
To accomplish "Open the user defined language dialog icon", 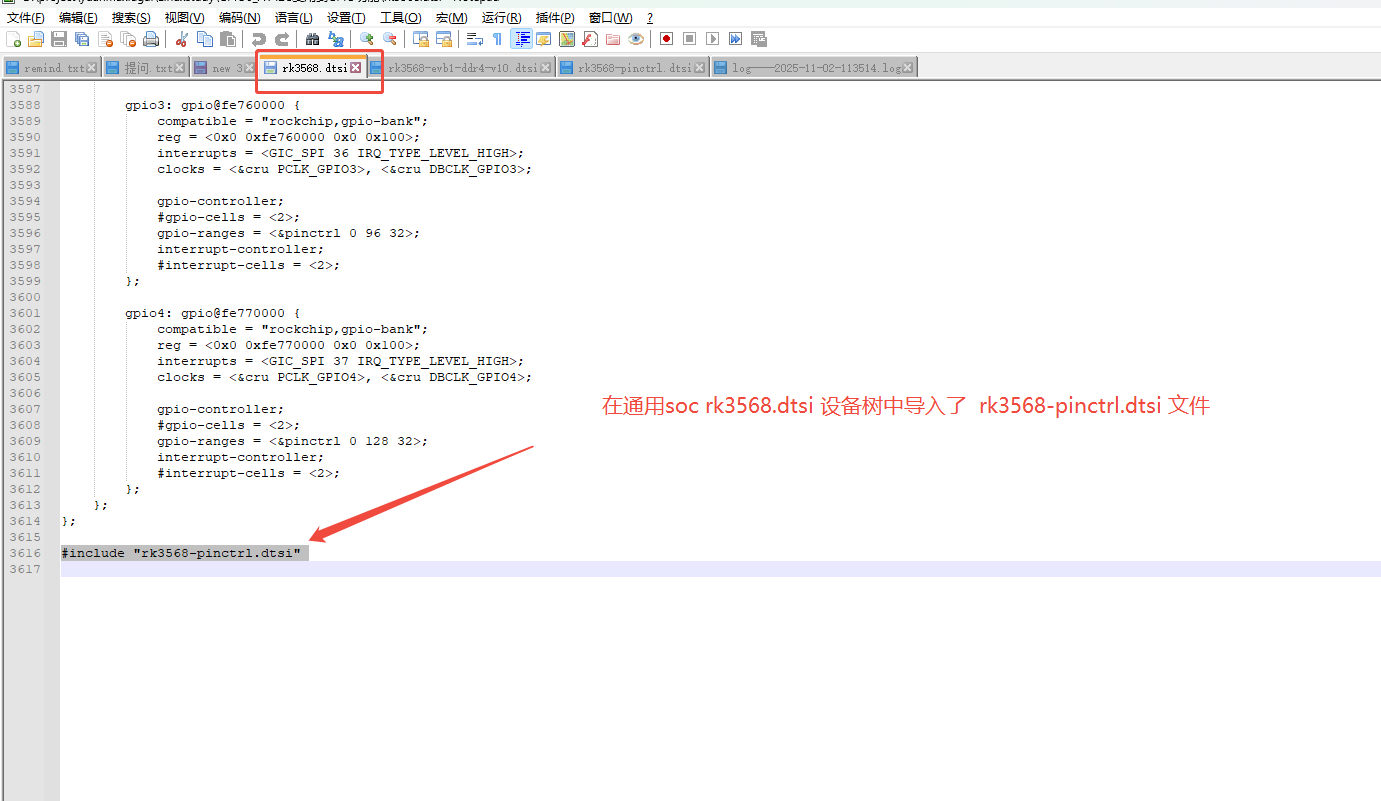I will 544,39.
